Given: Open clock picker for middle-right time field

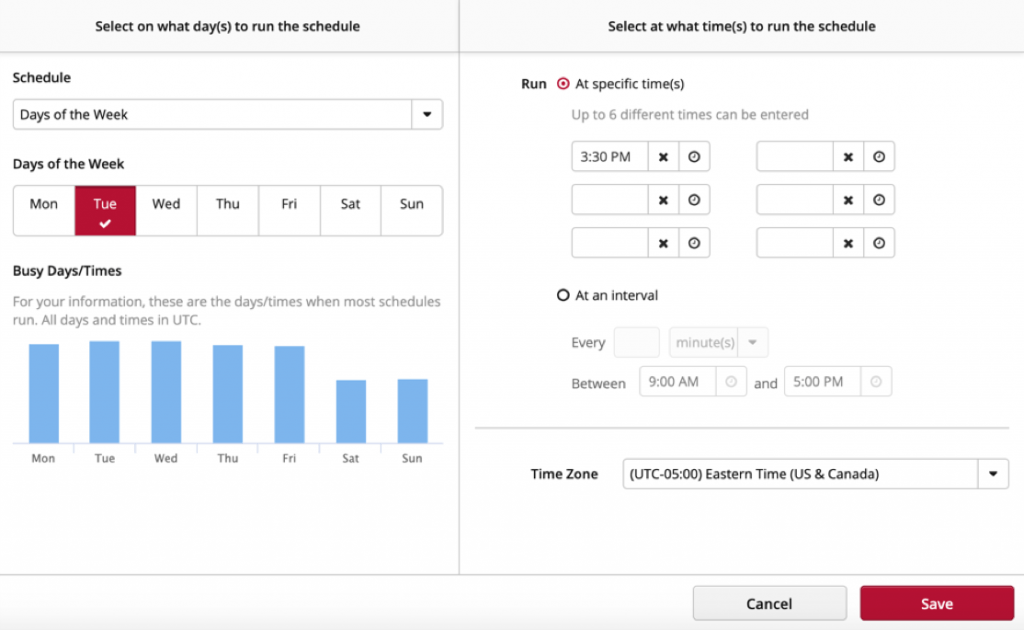Looking at the screenshot, I should point(879,200).
